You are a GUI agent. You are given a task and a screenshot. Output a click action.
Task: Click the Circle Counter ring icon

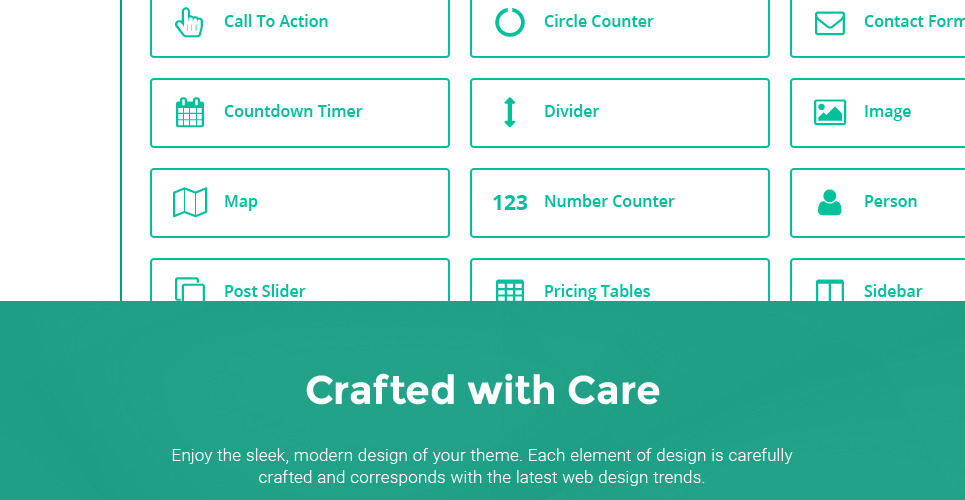510,22
